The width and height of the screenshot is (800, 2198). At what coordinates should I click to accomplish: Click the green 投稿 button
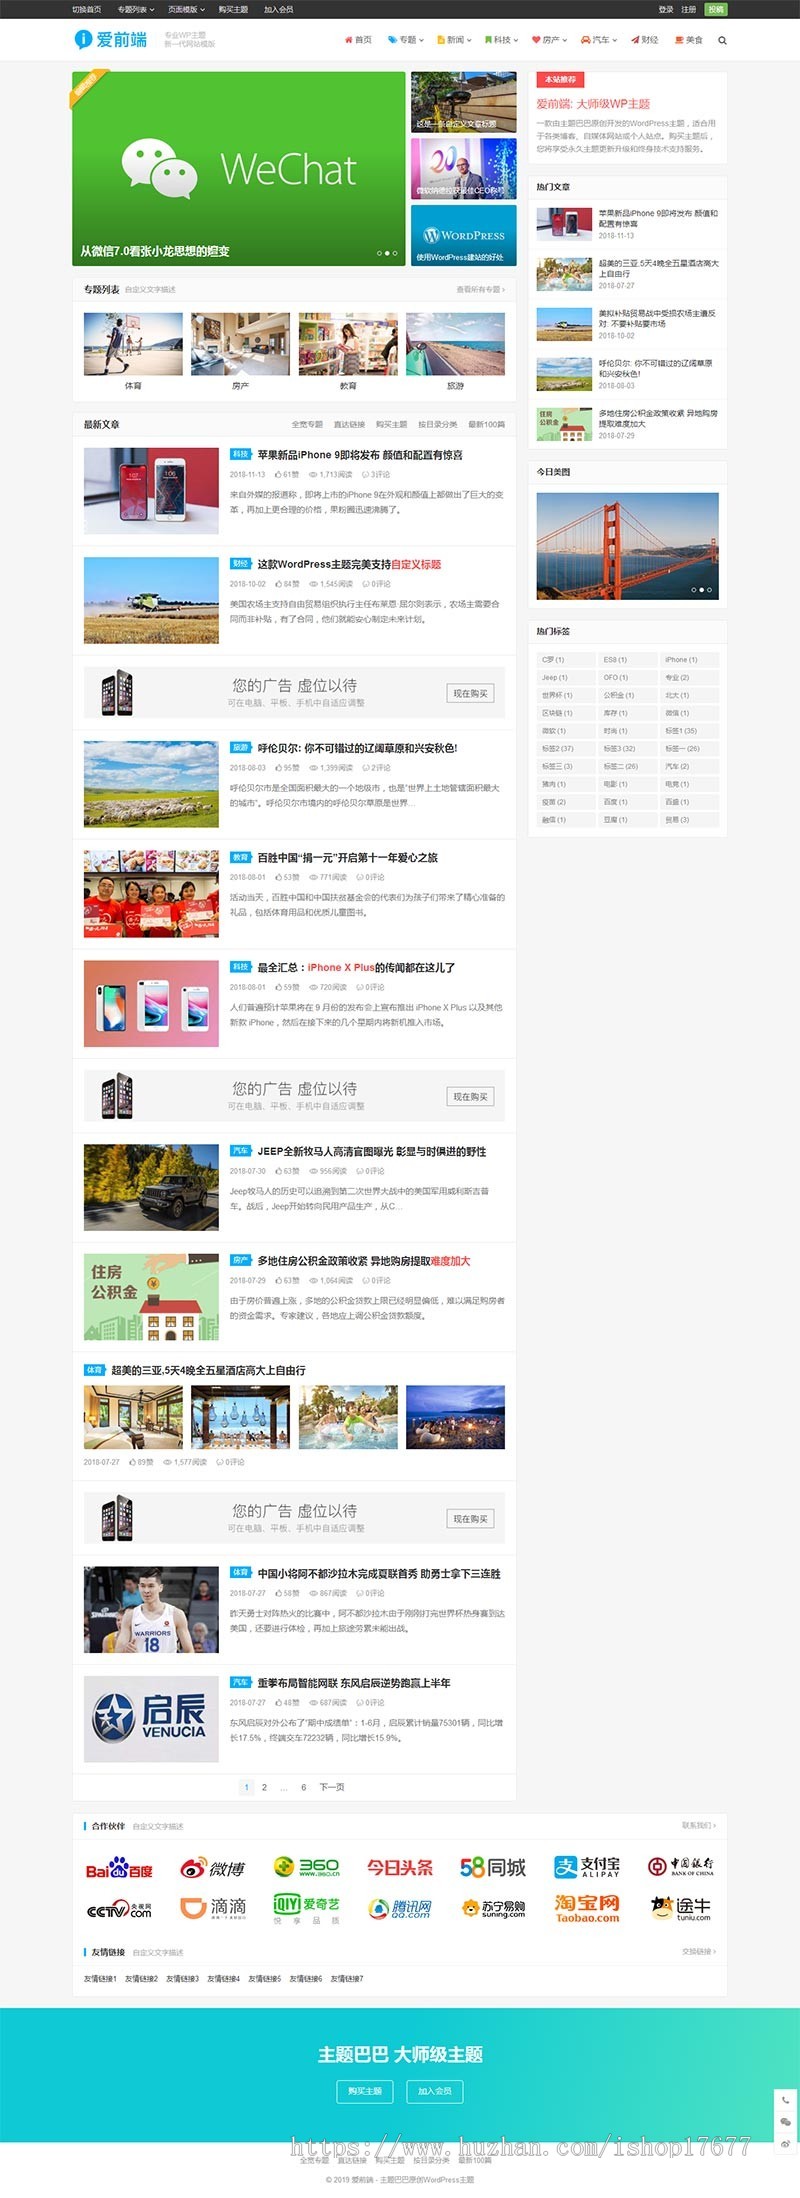point(716,9)
